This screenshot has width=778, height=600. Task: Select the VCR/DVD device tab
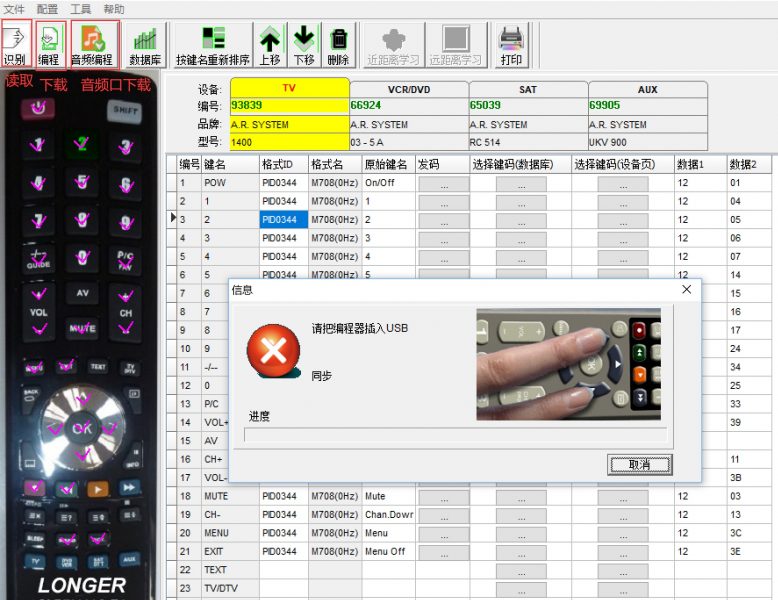click(x=408, y=89)
